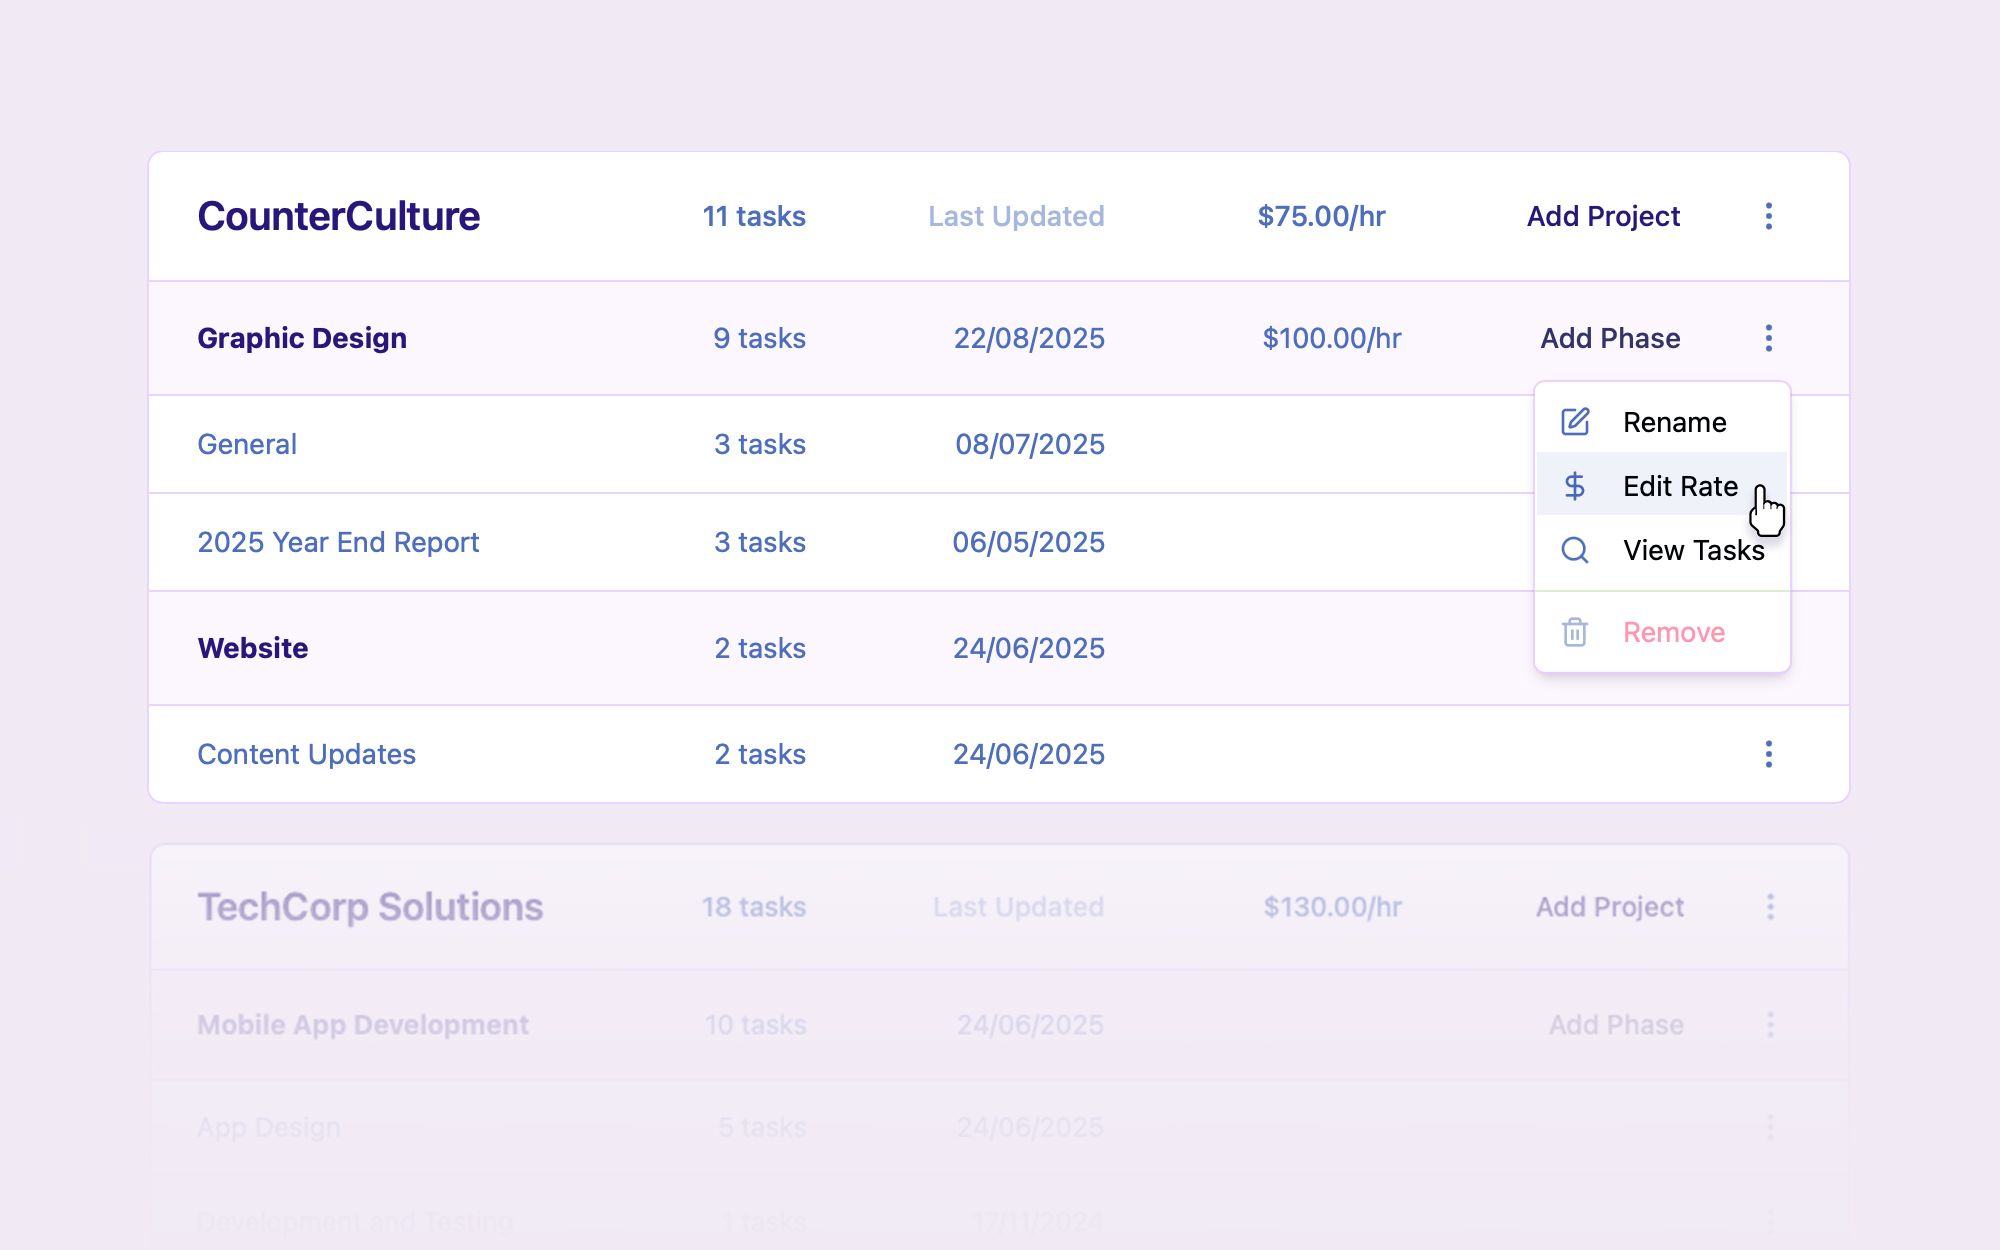Click Graphic Design row three-dot menu
Image resolution: width=2000 pixels, height=1250 pixels.
[x=1768, y=338]
